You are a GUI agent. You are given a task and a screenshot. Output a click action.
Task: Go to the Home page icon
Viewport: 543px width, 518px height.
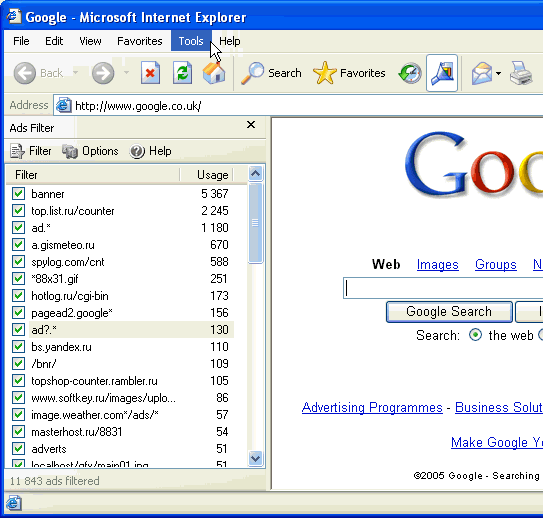[x=214, y=73]
